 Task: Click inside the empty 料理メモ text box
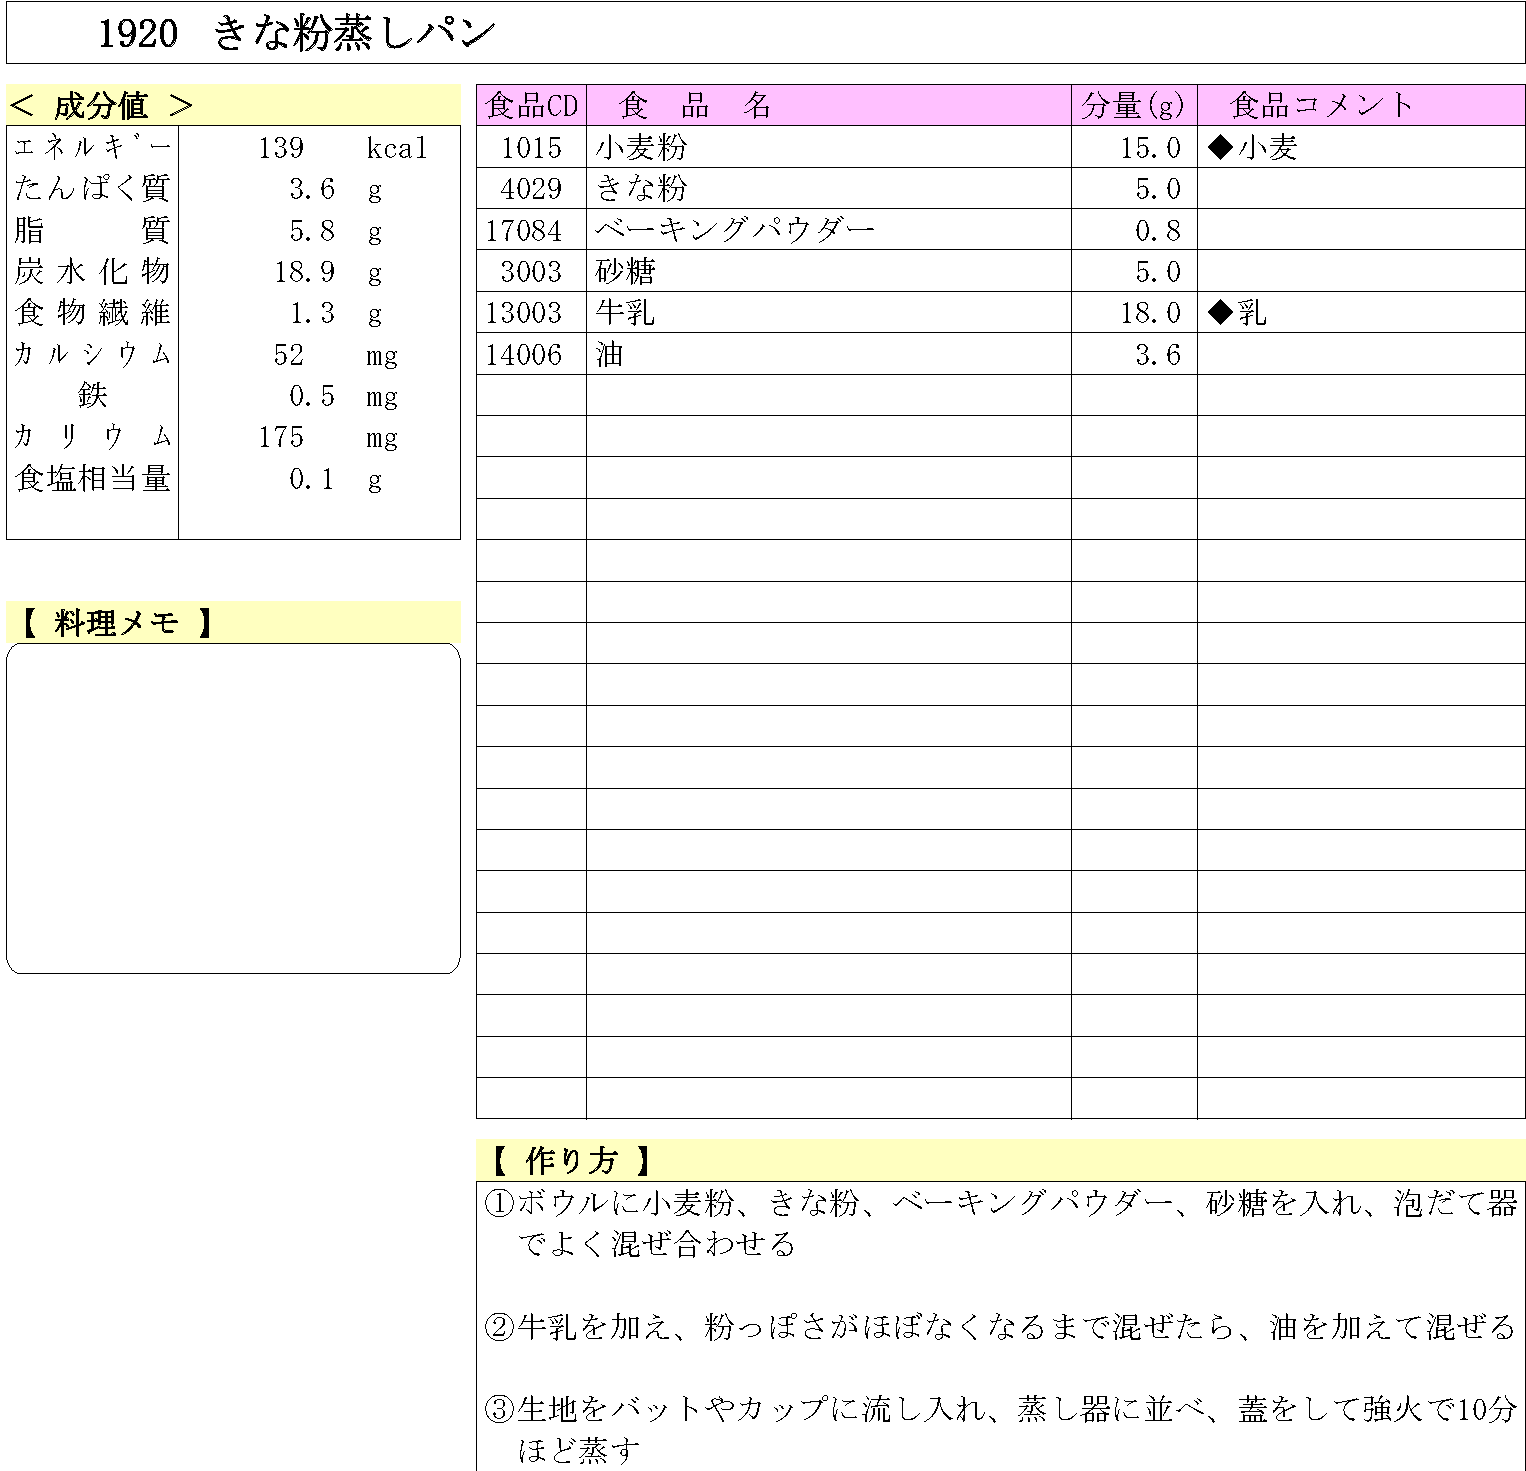(233, 808)
